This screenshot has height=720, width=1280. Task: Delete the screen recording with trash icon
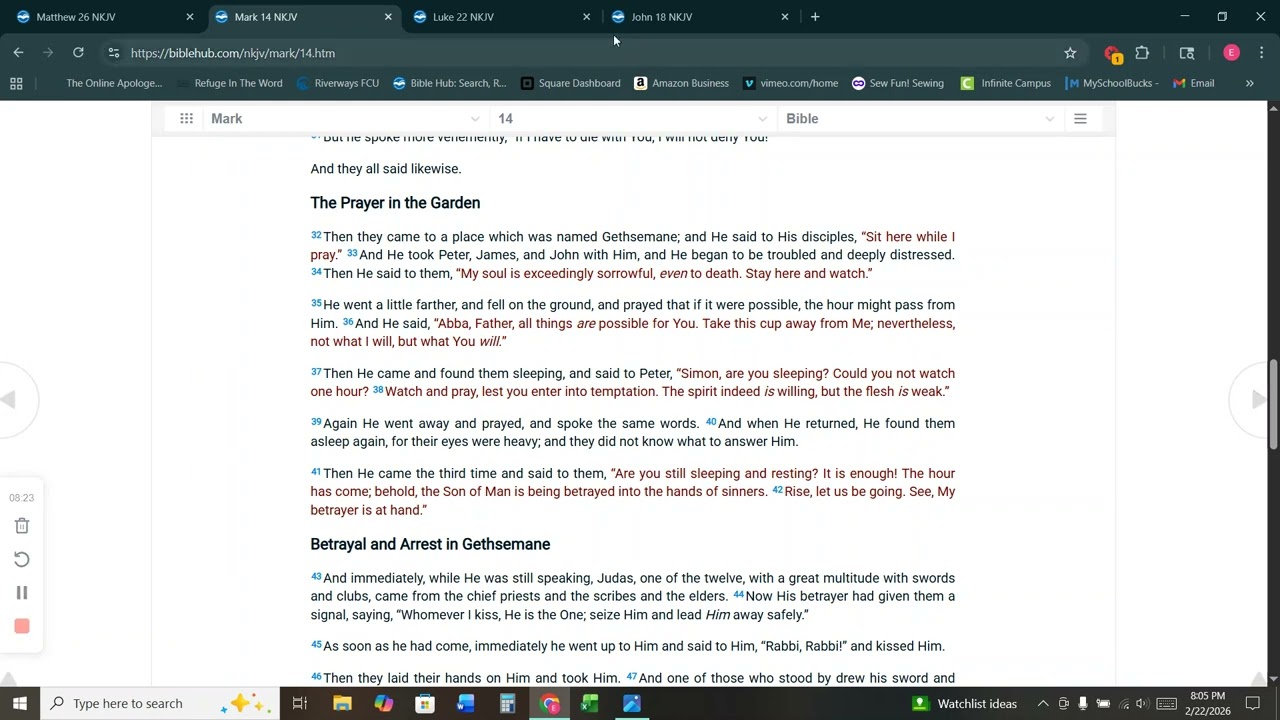tap(22, 526)
